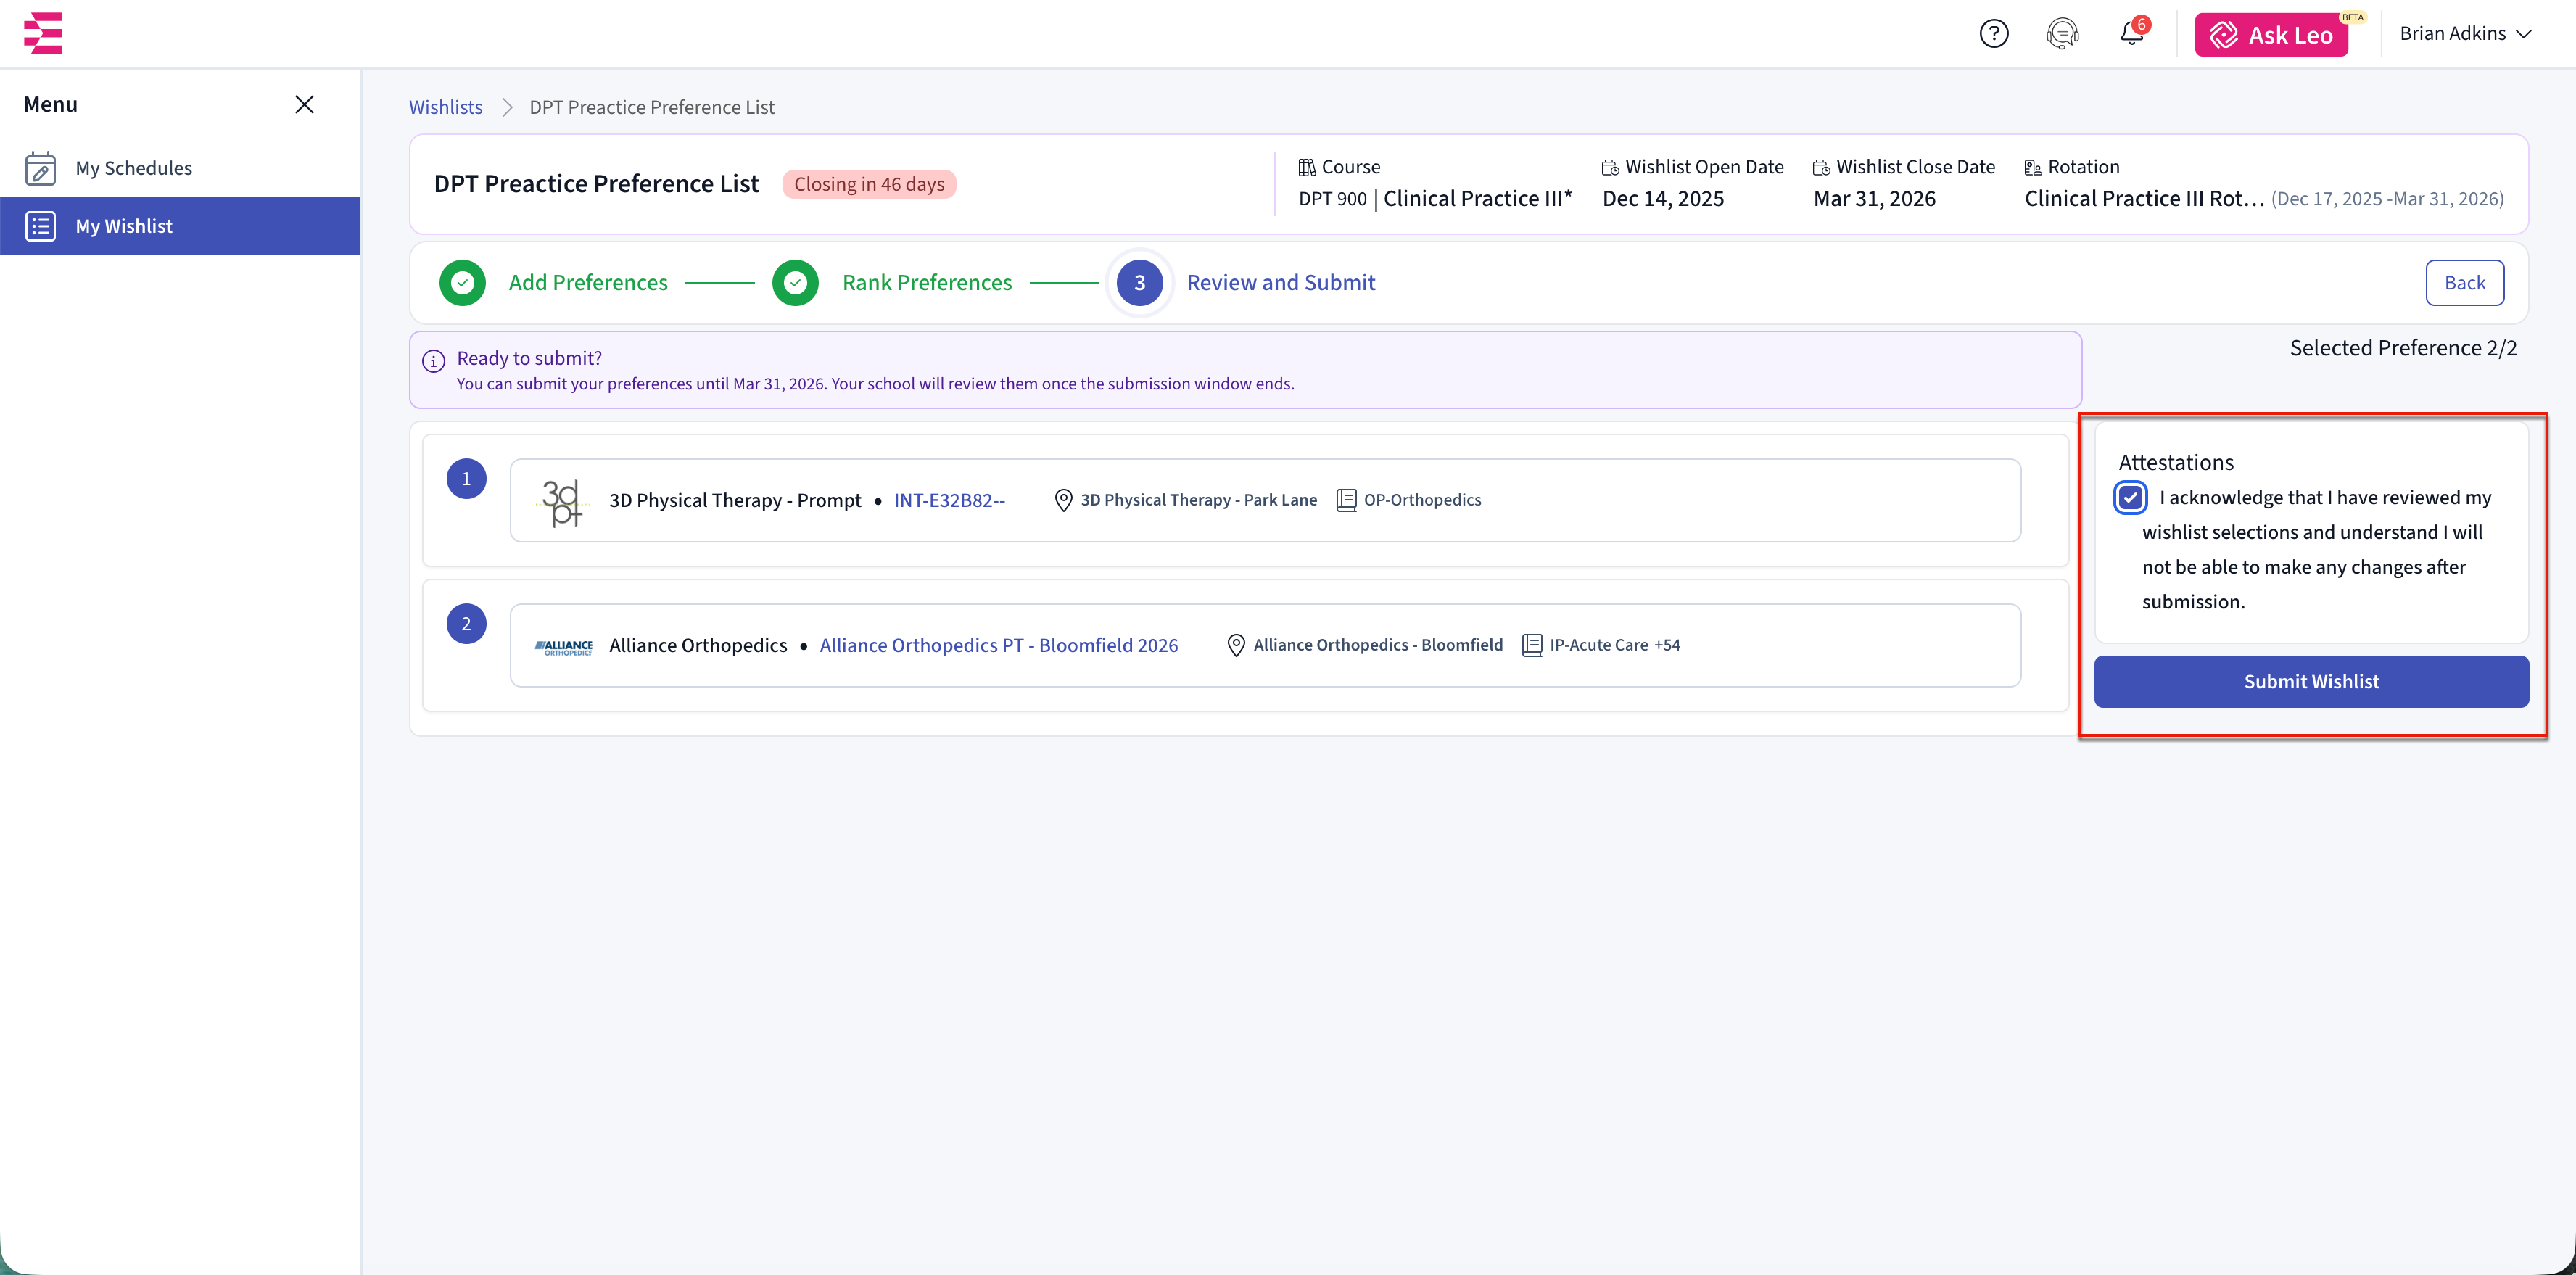2576x1275 pixels.
Task: Uncheck the attestation acknowledgement checkbox
Action: pyautogui.click(x=2130, y=498)
